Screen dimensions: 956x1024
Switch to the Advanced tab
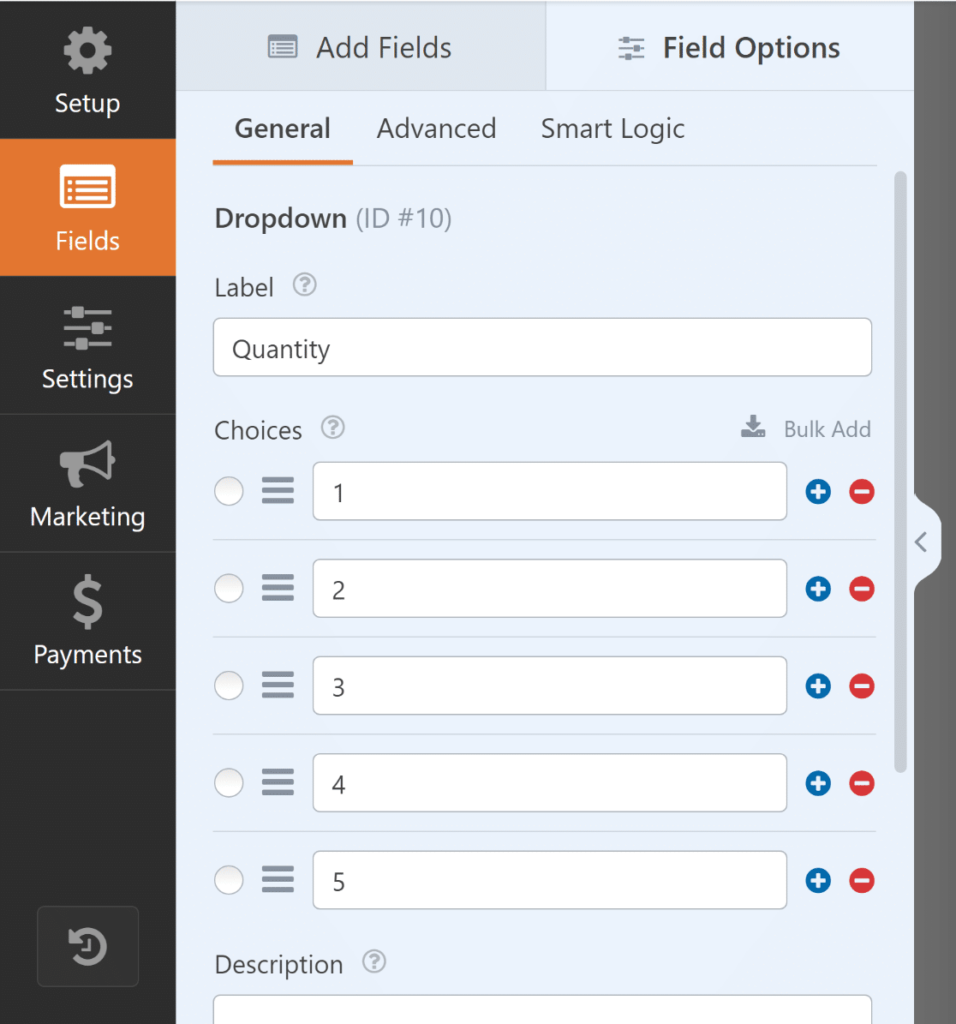436,129
